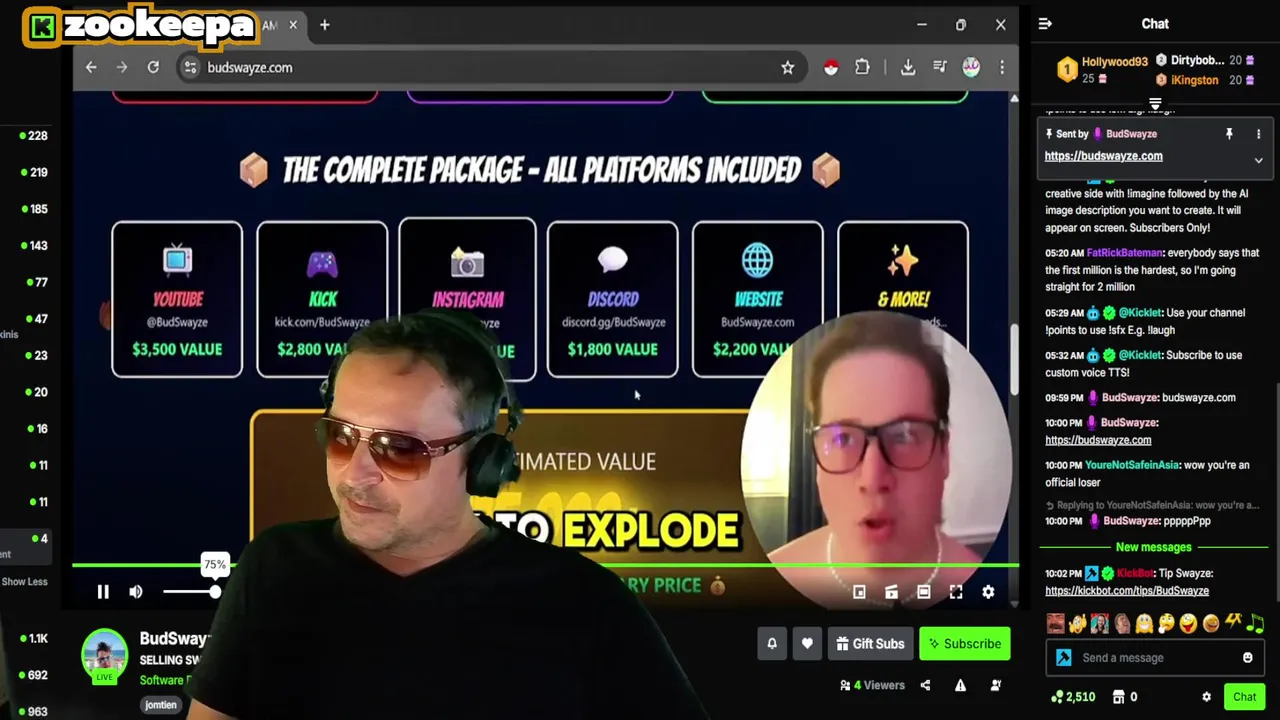Image resolution: width=1280 pixels, height=720 pixels.
Task: Select the lightning bolt emote
Action: click(x=1234, y=623)
